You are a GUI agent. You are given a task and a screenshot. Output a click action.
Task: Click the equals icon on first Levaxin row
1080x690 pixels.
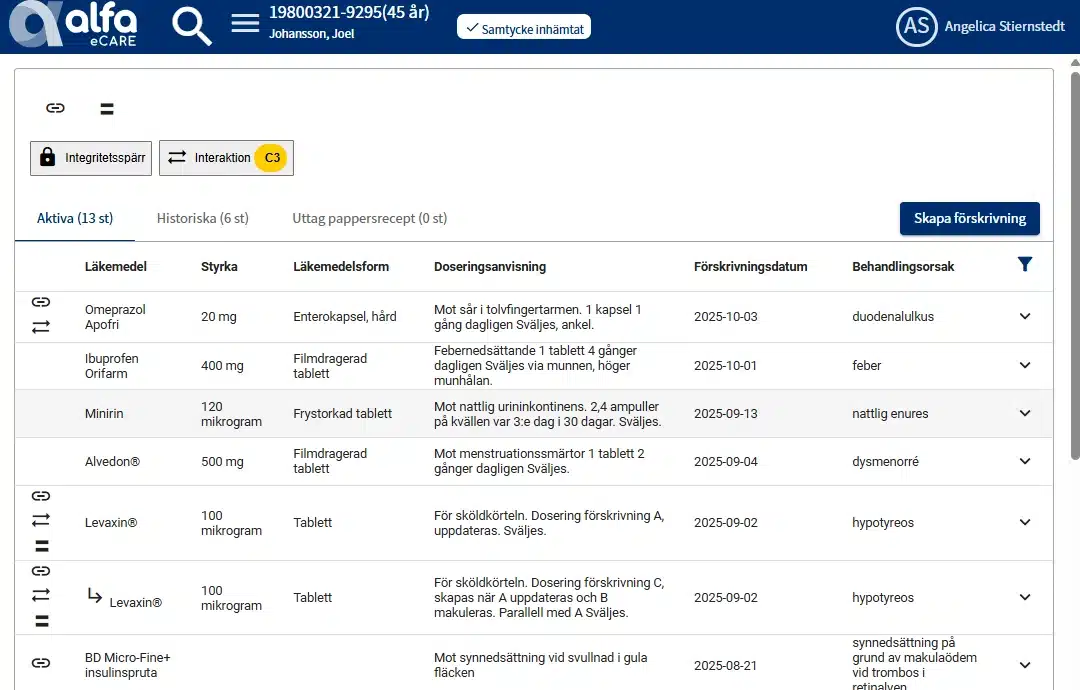point(41,546)
